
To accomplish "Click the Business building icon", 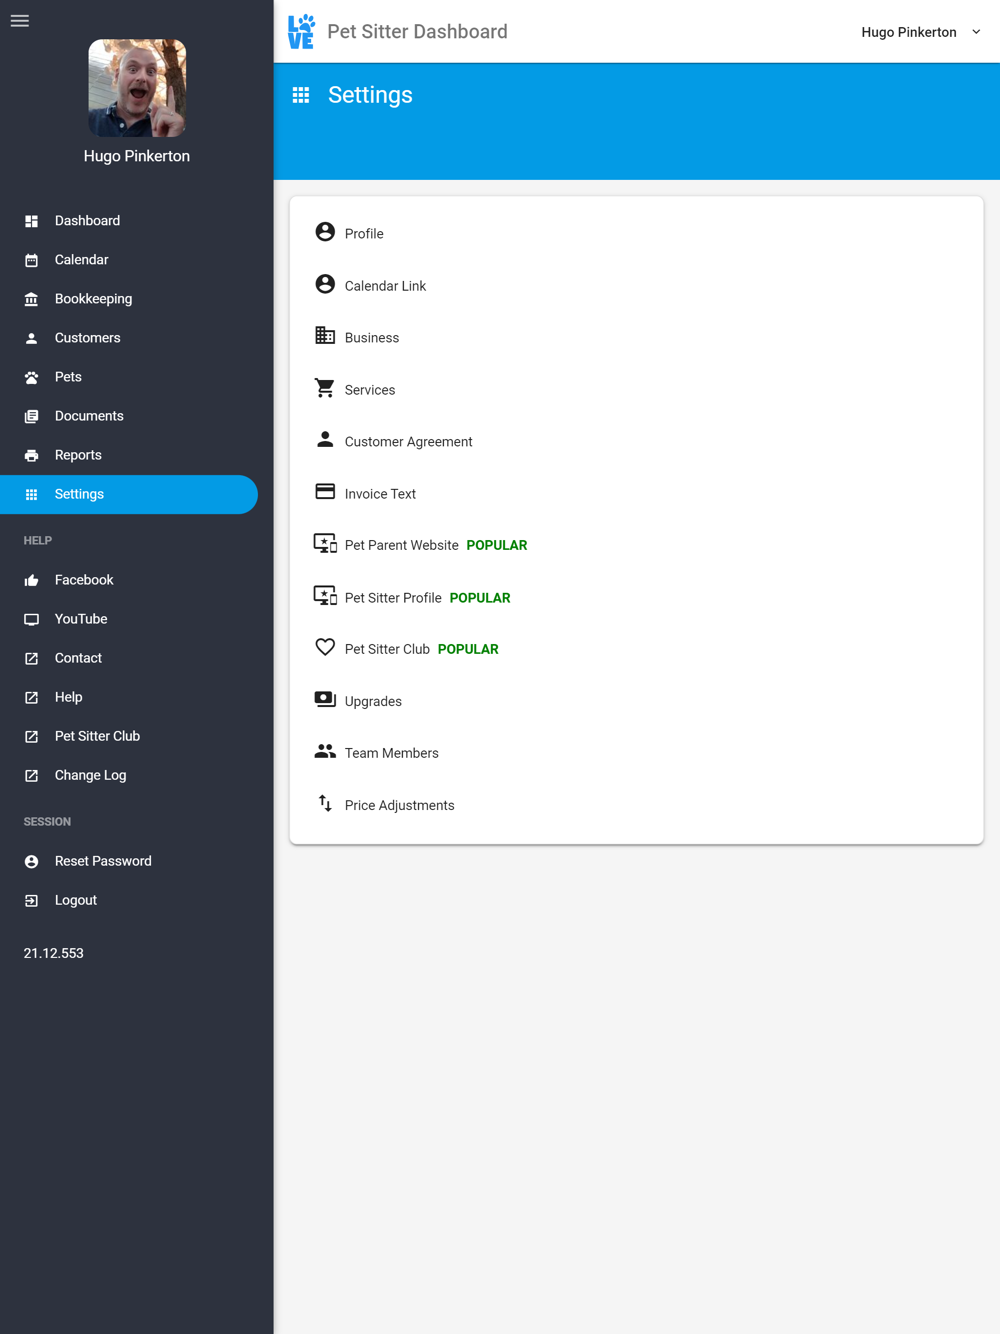I will [325, 336].
